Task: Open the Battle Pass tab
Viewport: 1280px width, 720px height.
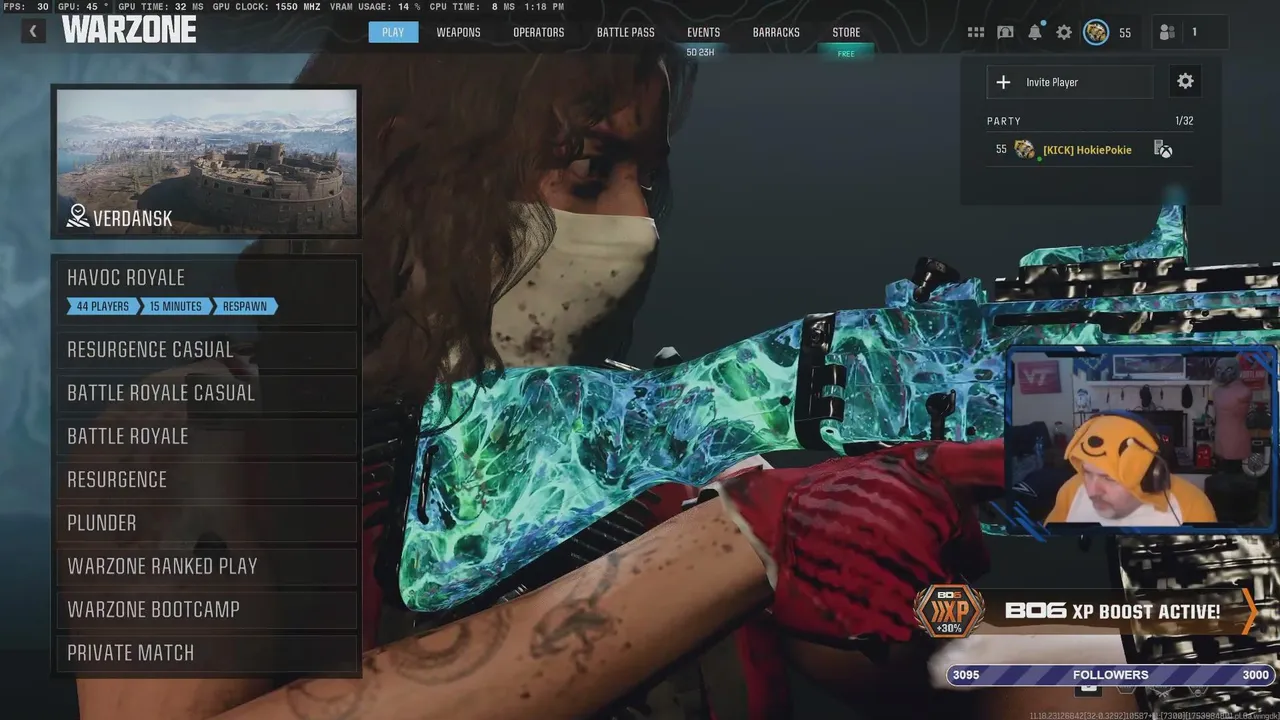Action: pyautogui.click(x=626, y=32)
